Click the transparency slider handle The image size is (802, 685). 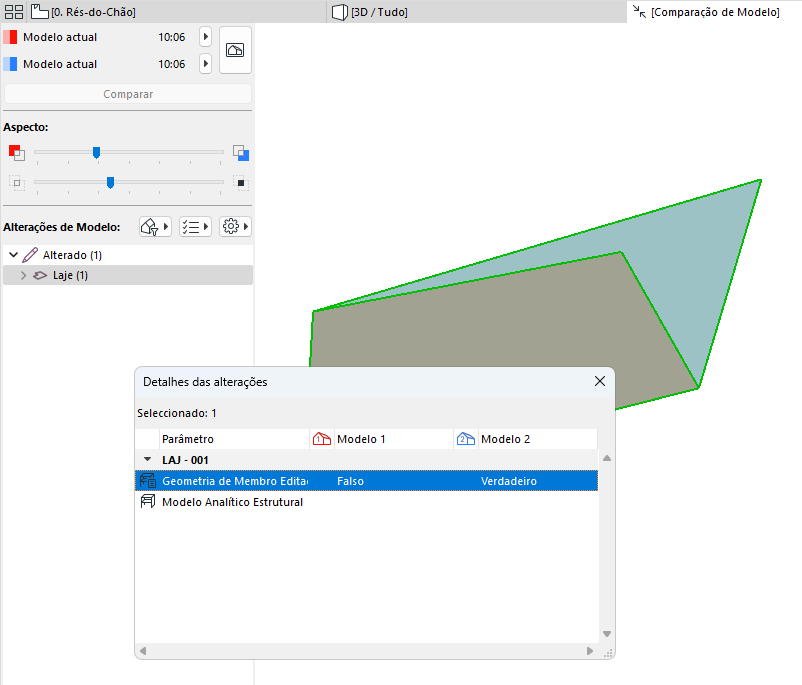(110, 182)
